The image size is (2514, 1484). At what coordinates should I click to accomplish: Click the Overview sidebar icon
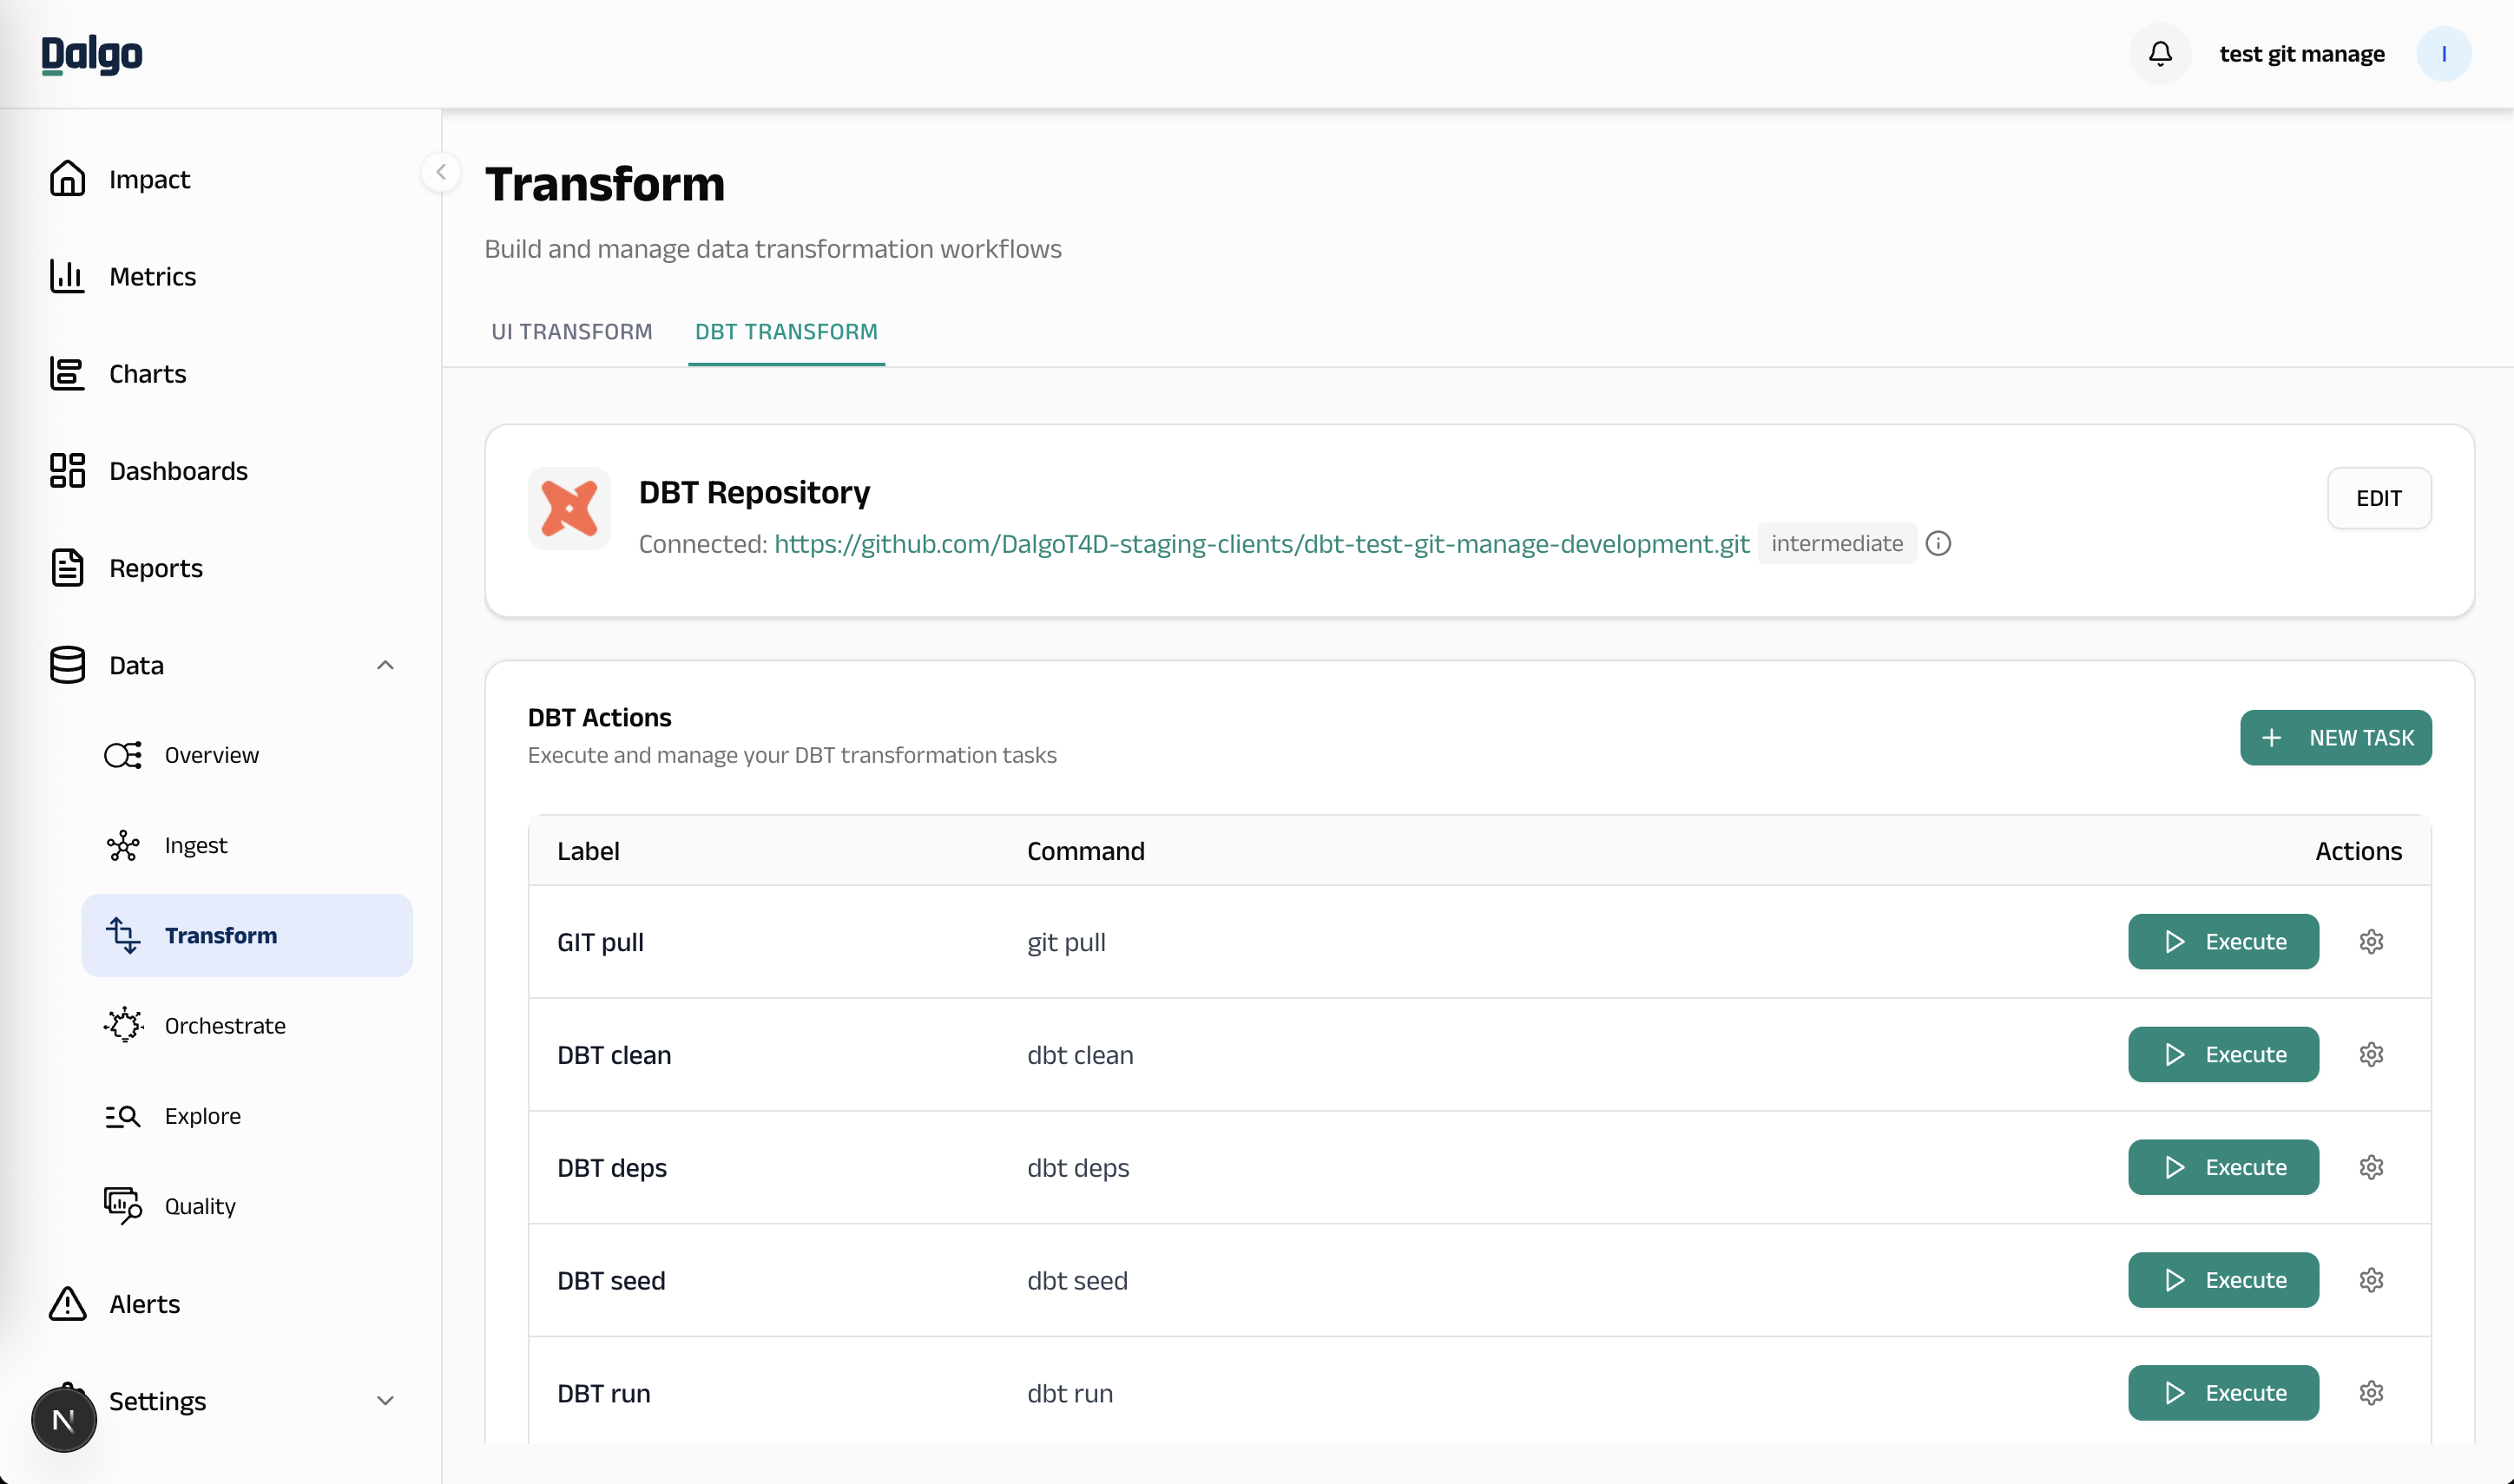tap(123, 755)
